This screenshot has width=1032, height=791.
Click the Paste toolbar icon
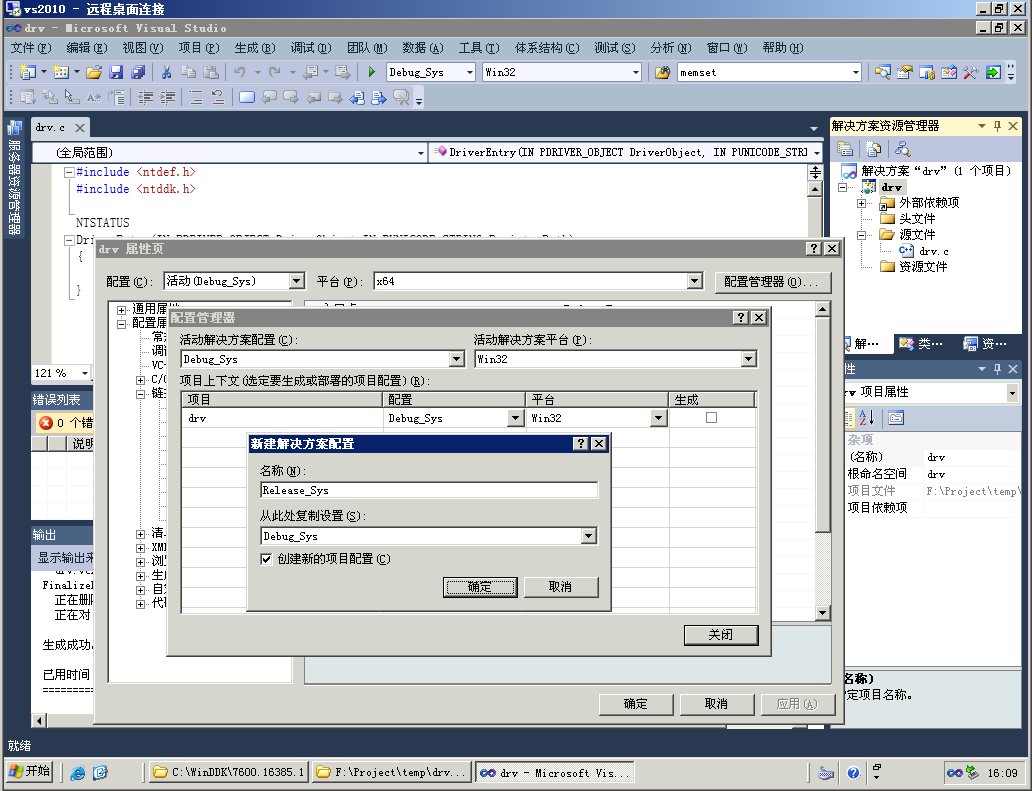tap(211, 72)
